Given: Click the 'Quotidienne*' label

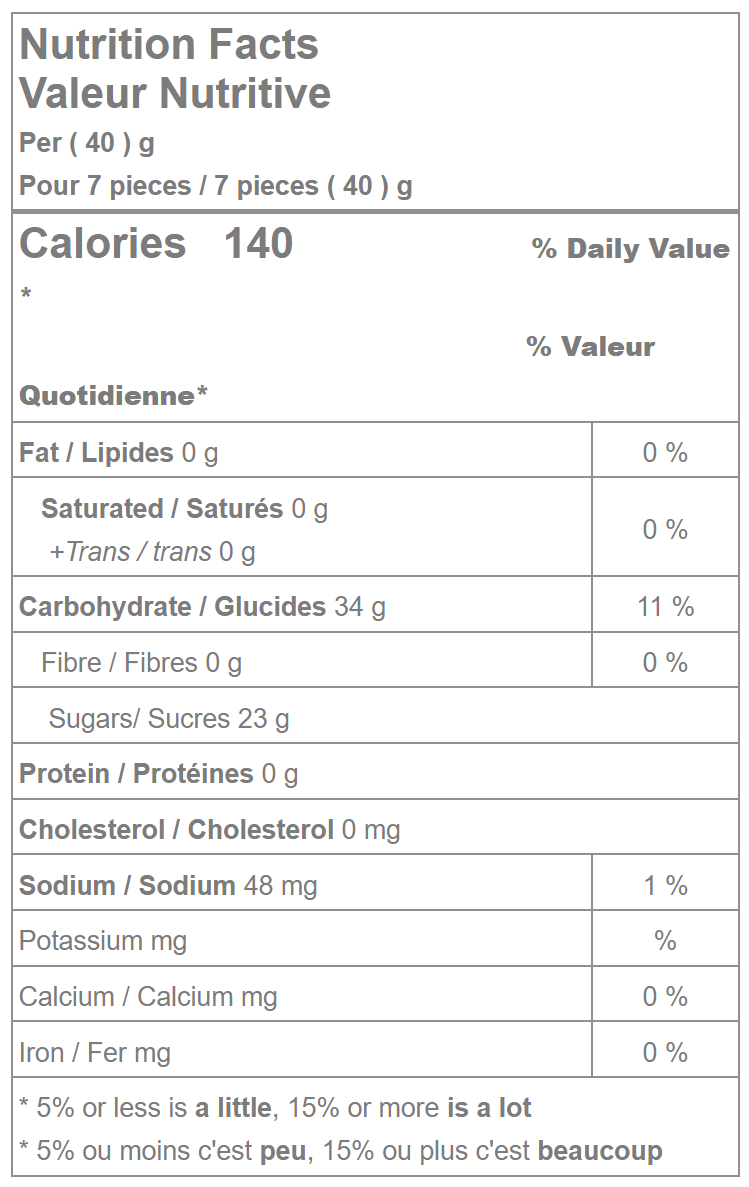Looking at the screenshot, I should [113, 396].
